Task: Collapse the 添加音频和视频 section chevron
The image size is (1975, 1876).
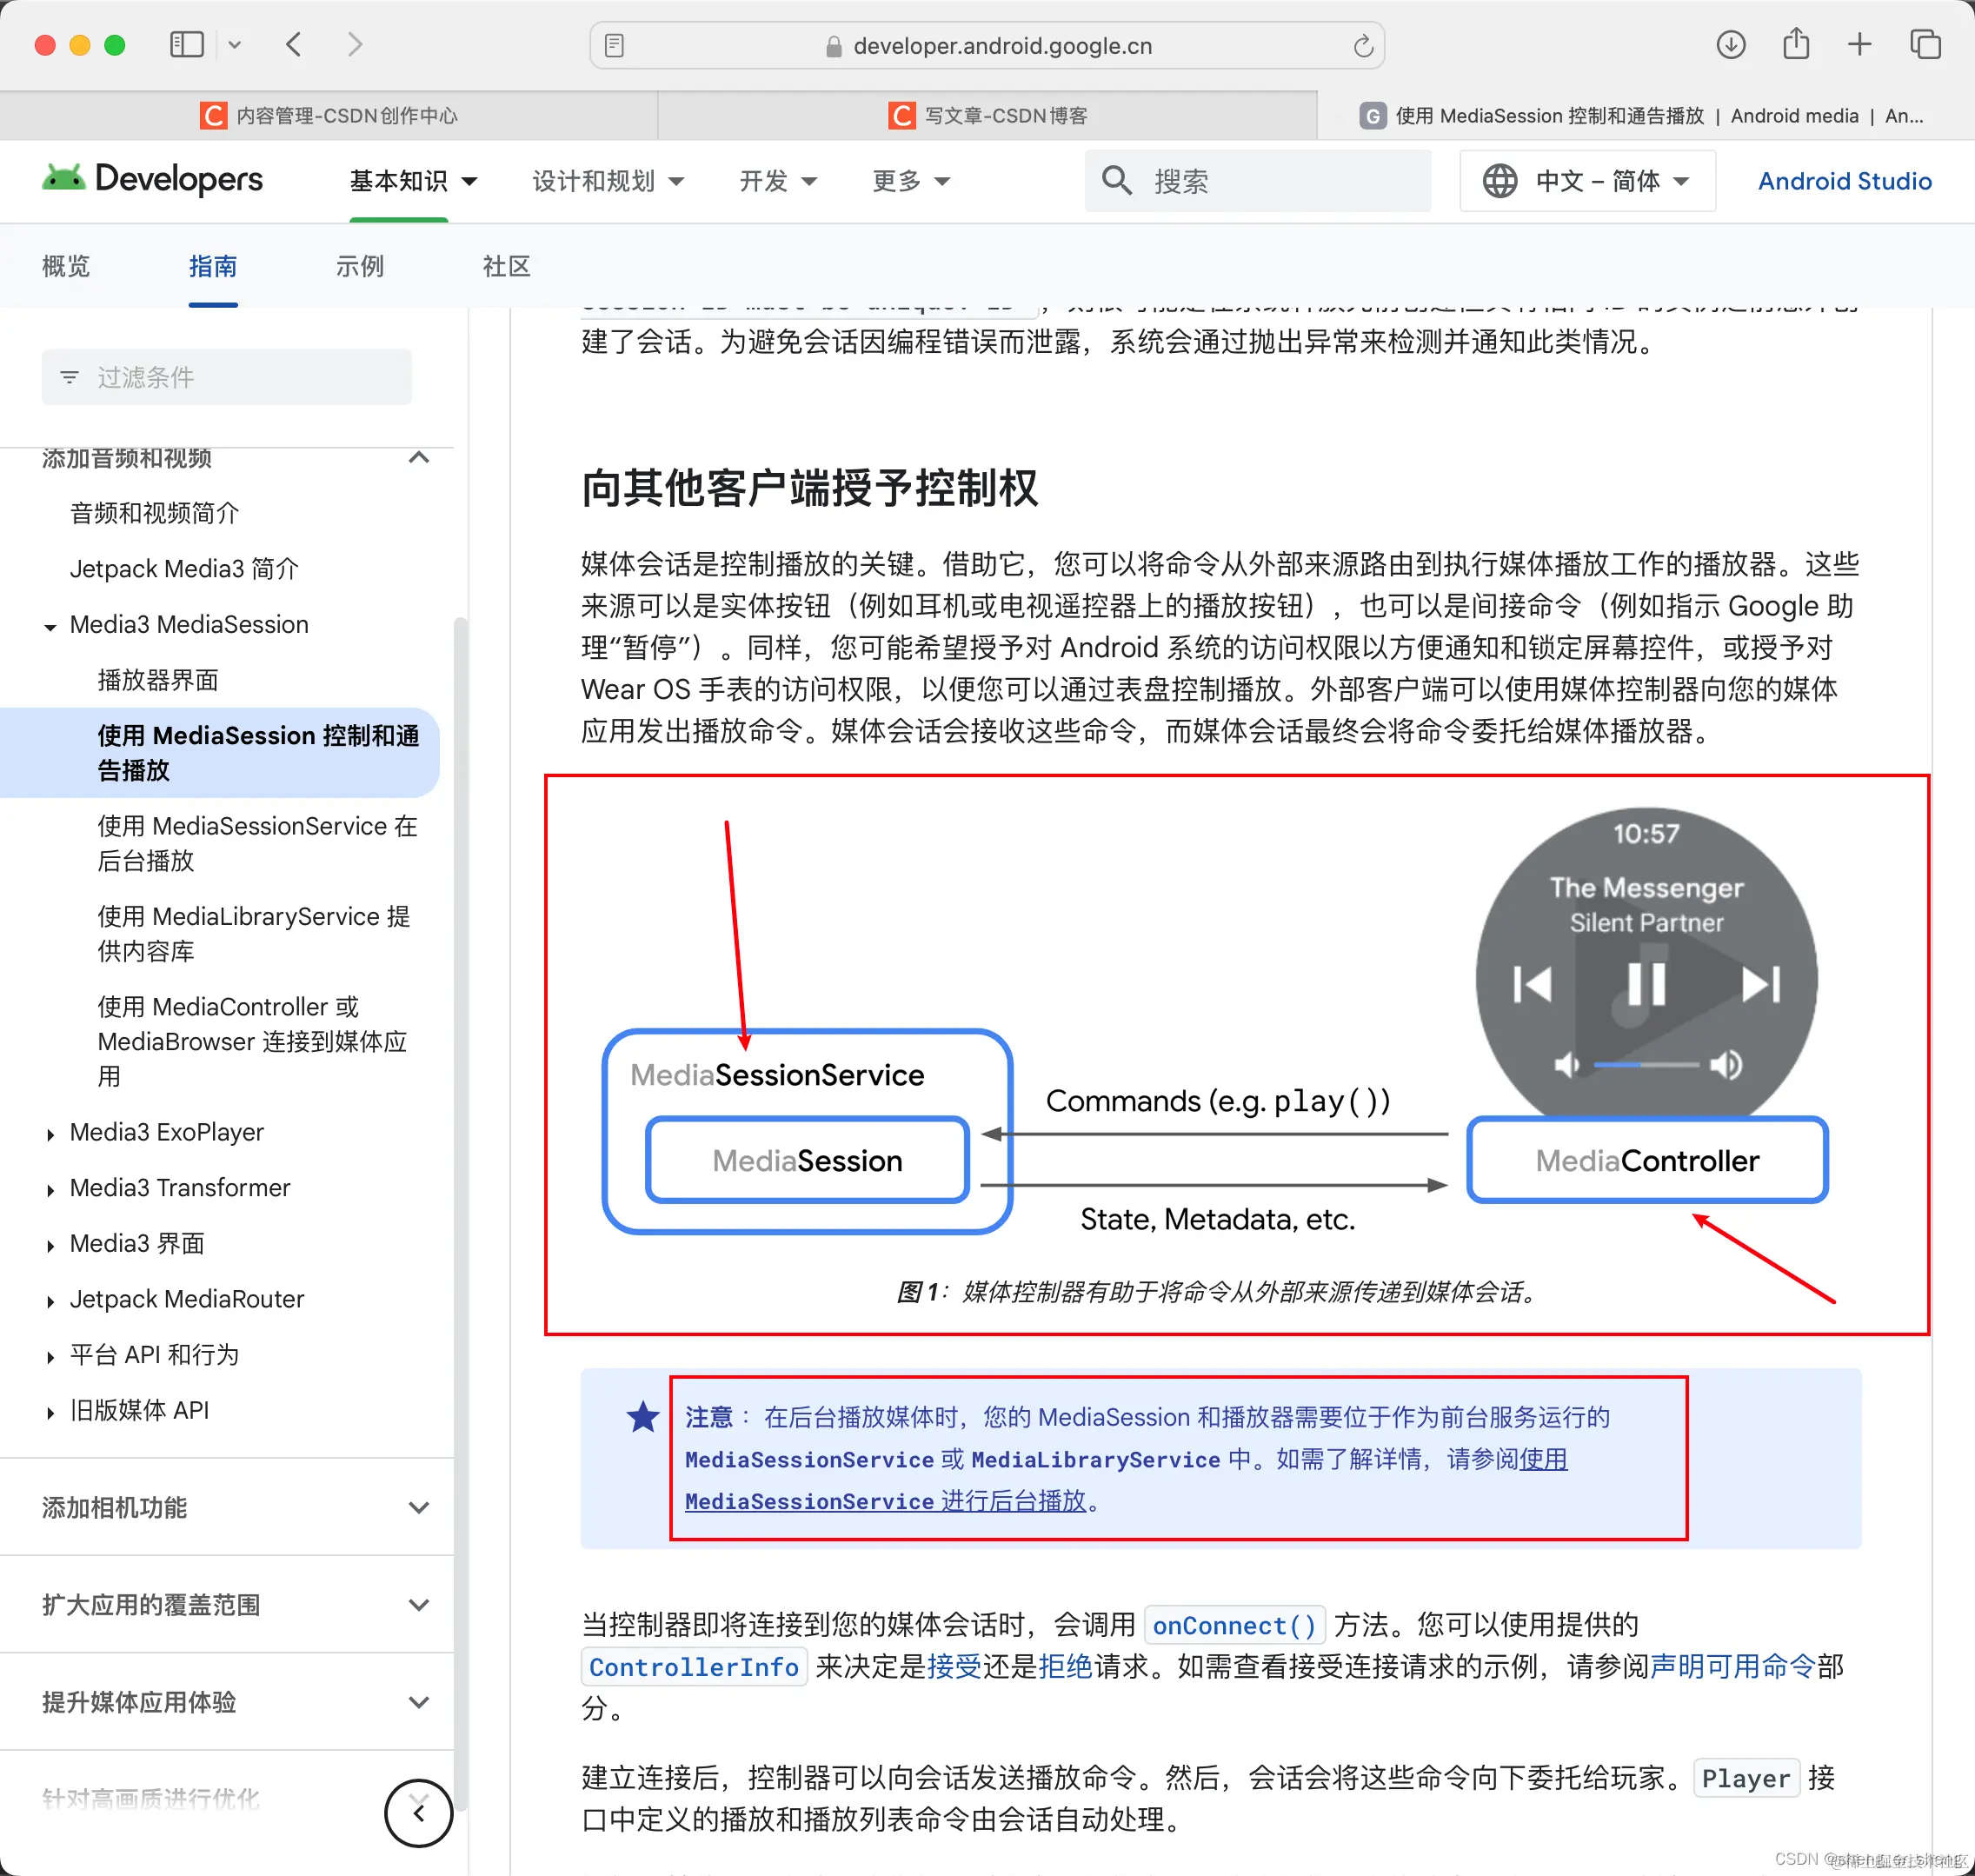Action: [419, 458]
